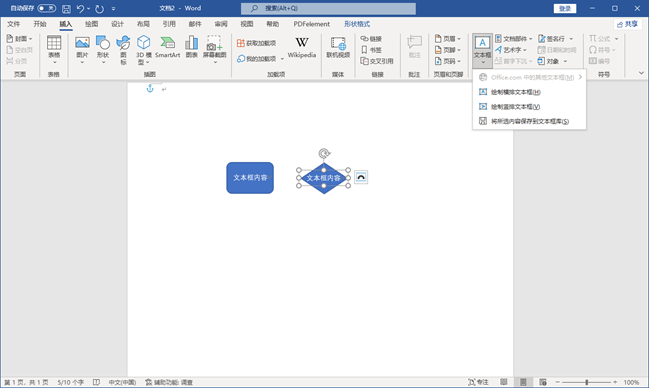Click the sign-in (登录) button
Viewport: 649px width, 388px height.
(x=565, y=8)
